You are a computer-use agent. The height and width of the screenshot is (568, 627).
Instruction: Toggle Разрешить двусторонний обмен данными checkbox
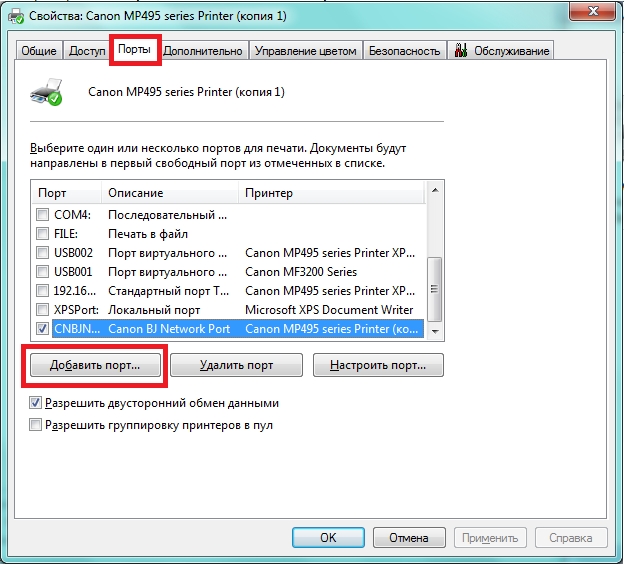(36, 403)
